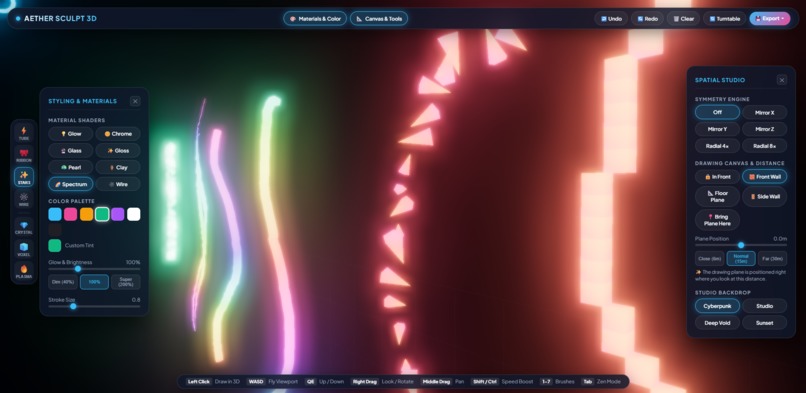The width and height of the screenshot is (806, 393).
Task: Set drawing canvas to Front Wall
Action: coord(764,177)
